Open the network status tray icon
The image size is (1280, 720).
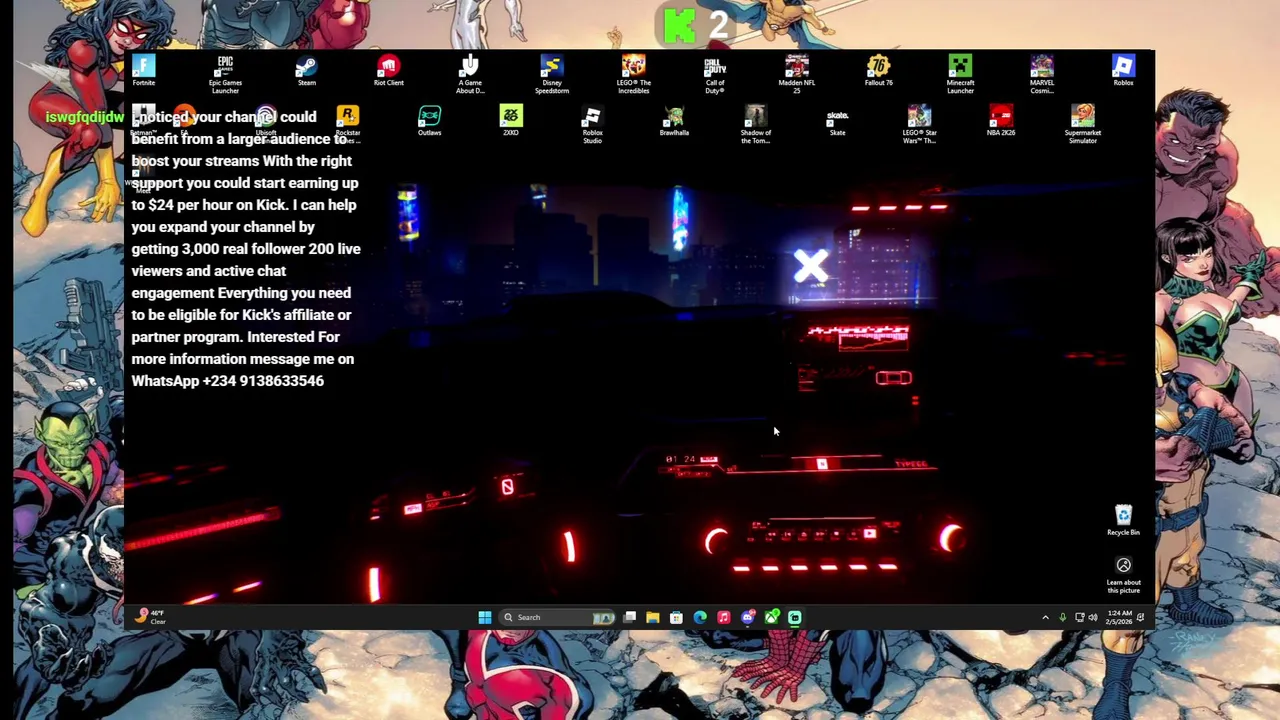click(x=1079, y=617)
